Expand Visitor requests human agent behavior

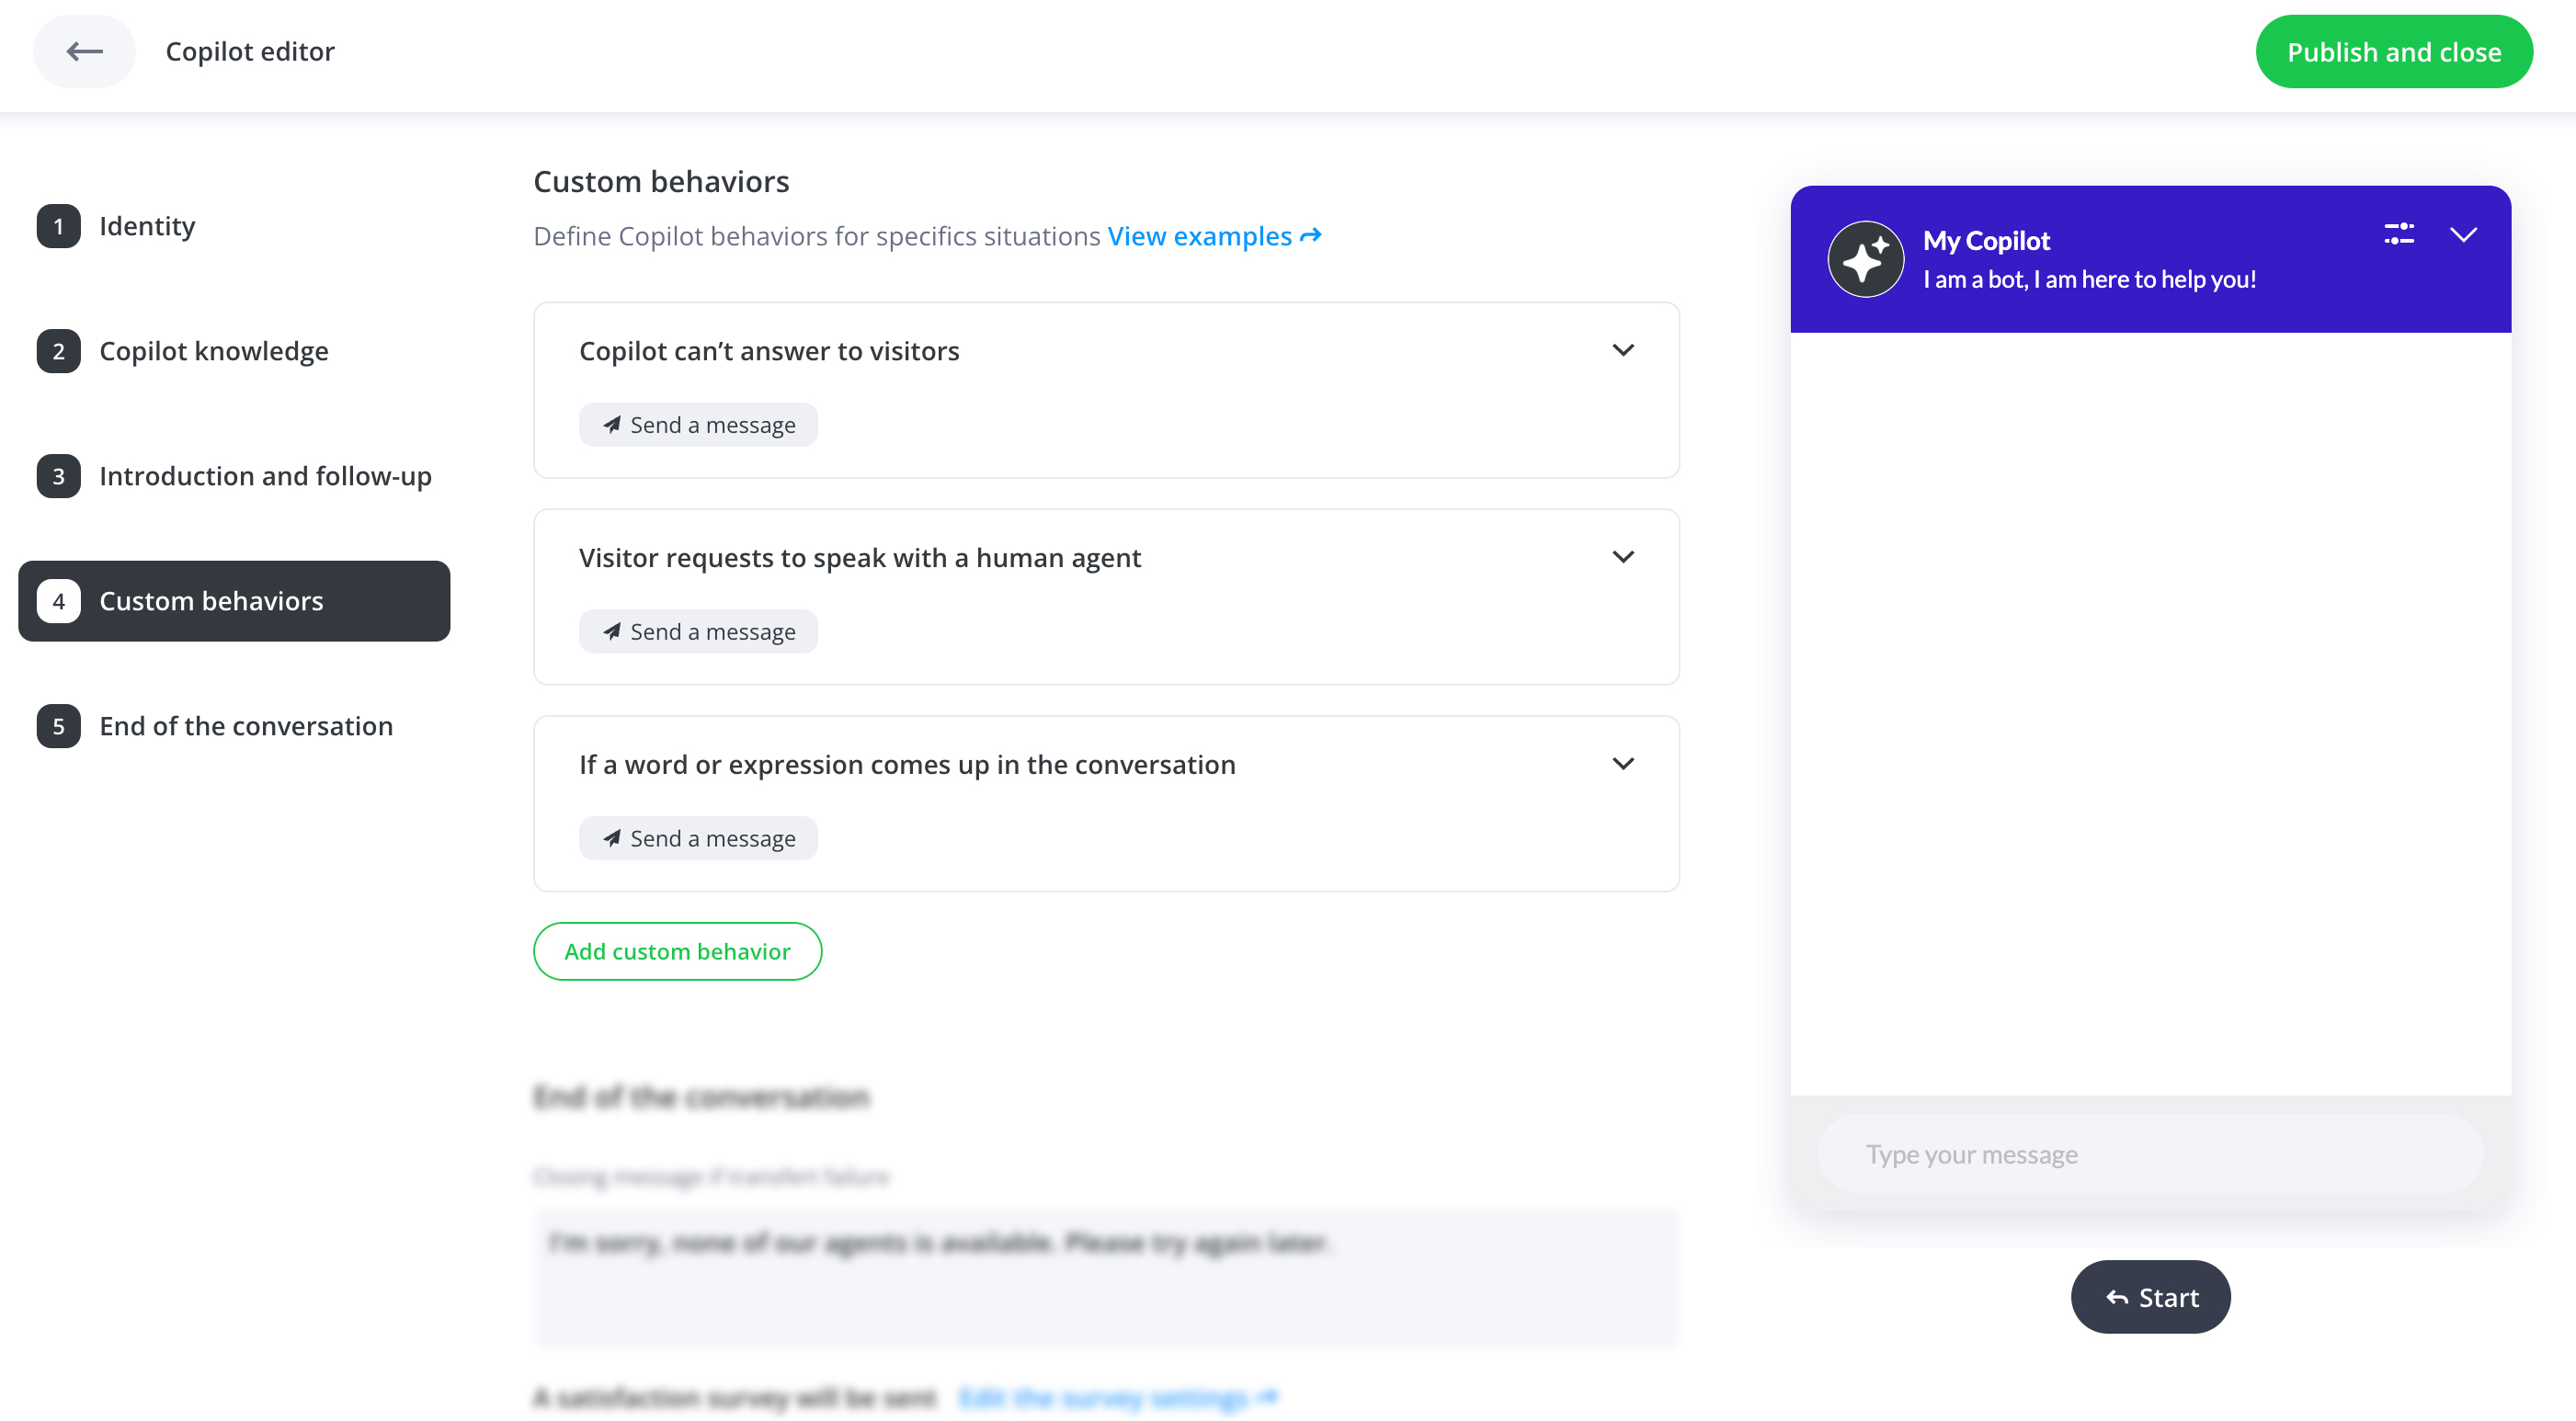pos(1623,557)
